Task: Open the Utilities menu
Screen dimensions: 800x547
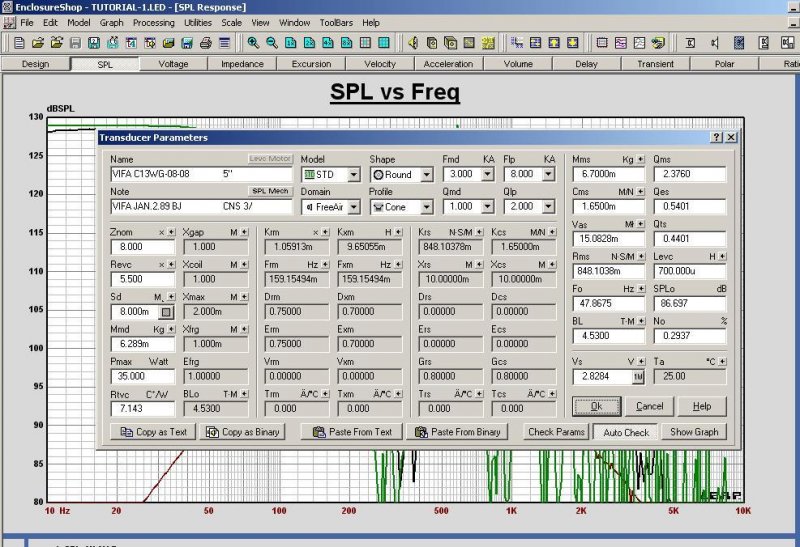Action: 197,22
